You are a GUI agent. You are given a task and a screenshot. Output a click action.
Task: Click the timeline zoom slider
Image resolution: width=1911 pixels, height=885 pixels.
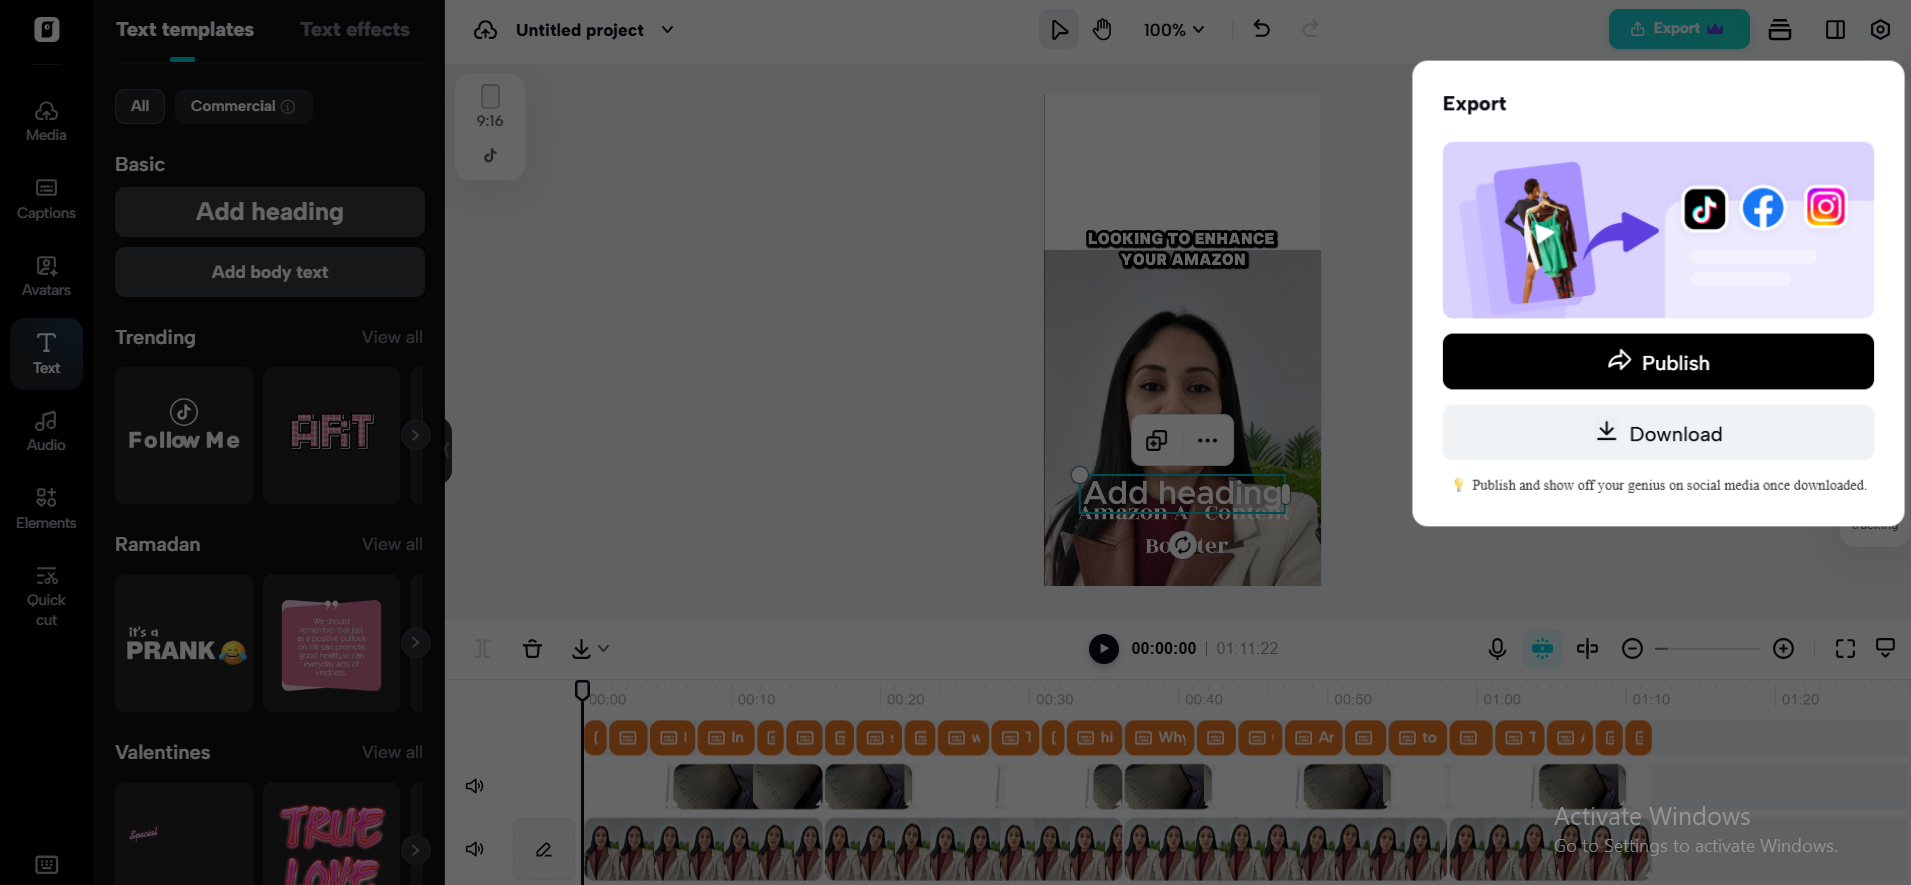[1707, 649]
